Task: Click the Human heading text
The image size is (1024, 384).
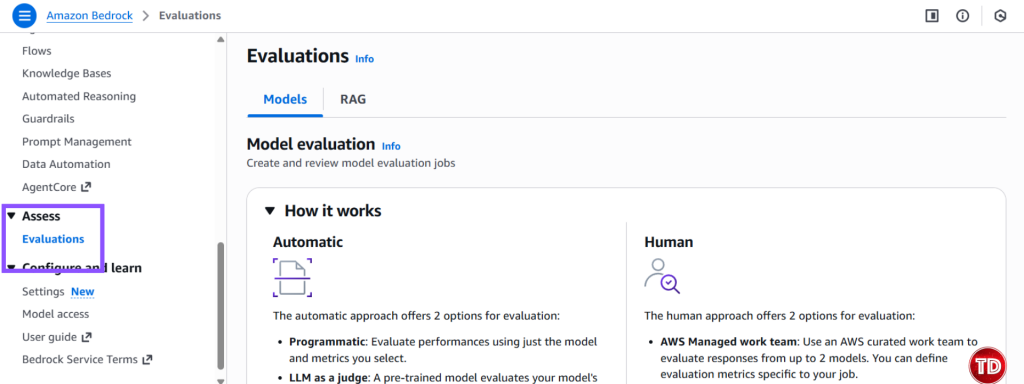Action: coord(669,242)
